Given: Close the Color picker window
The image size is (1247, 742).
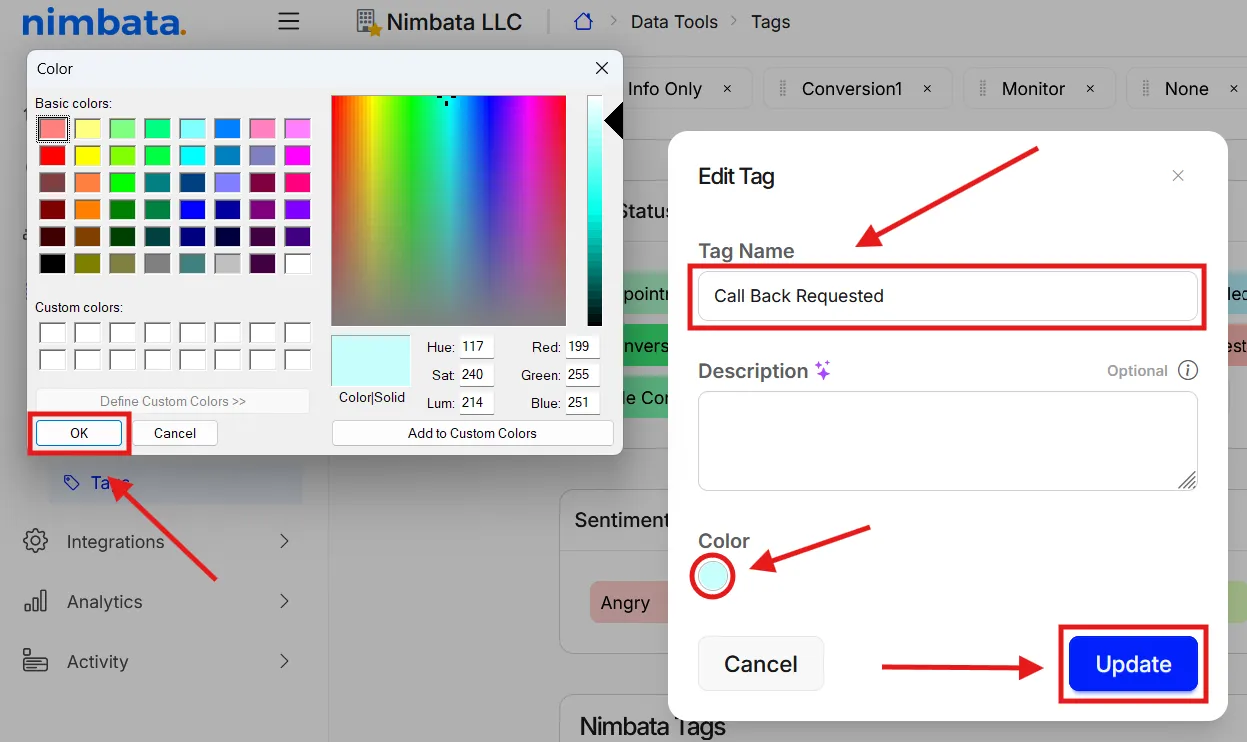Looking at the screenshot, I should click(601, 68).
